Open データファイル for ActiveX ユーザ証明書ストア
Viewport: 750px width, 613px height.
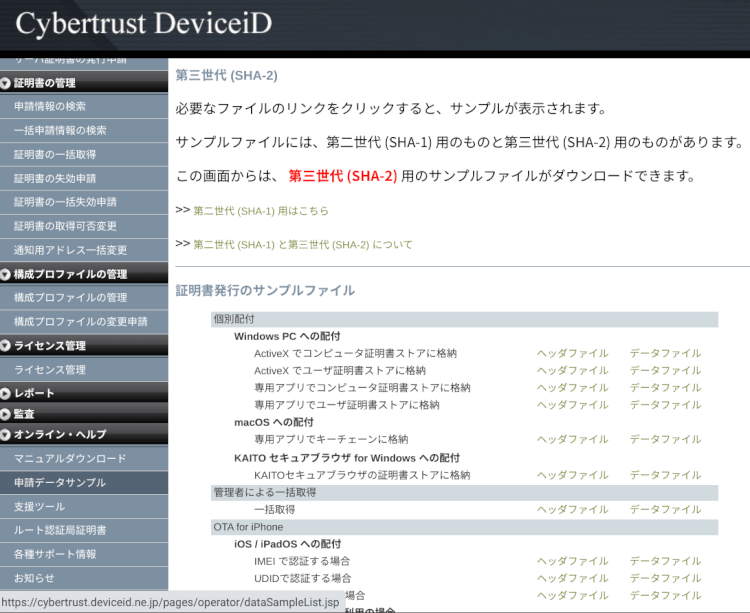pyautogui.click(x=665, y=371)
